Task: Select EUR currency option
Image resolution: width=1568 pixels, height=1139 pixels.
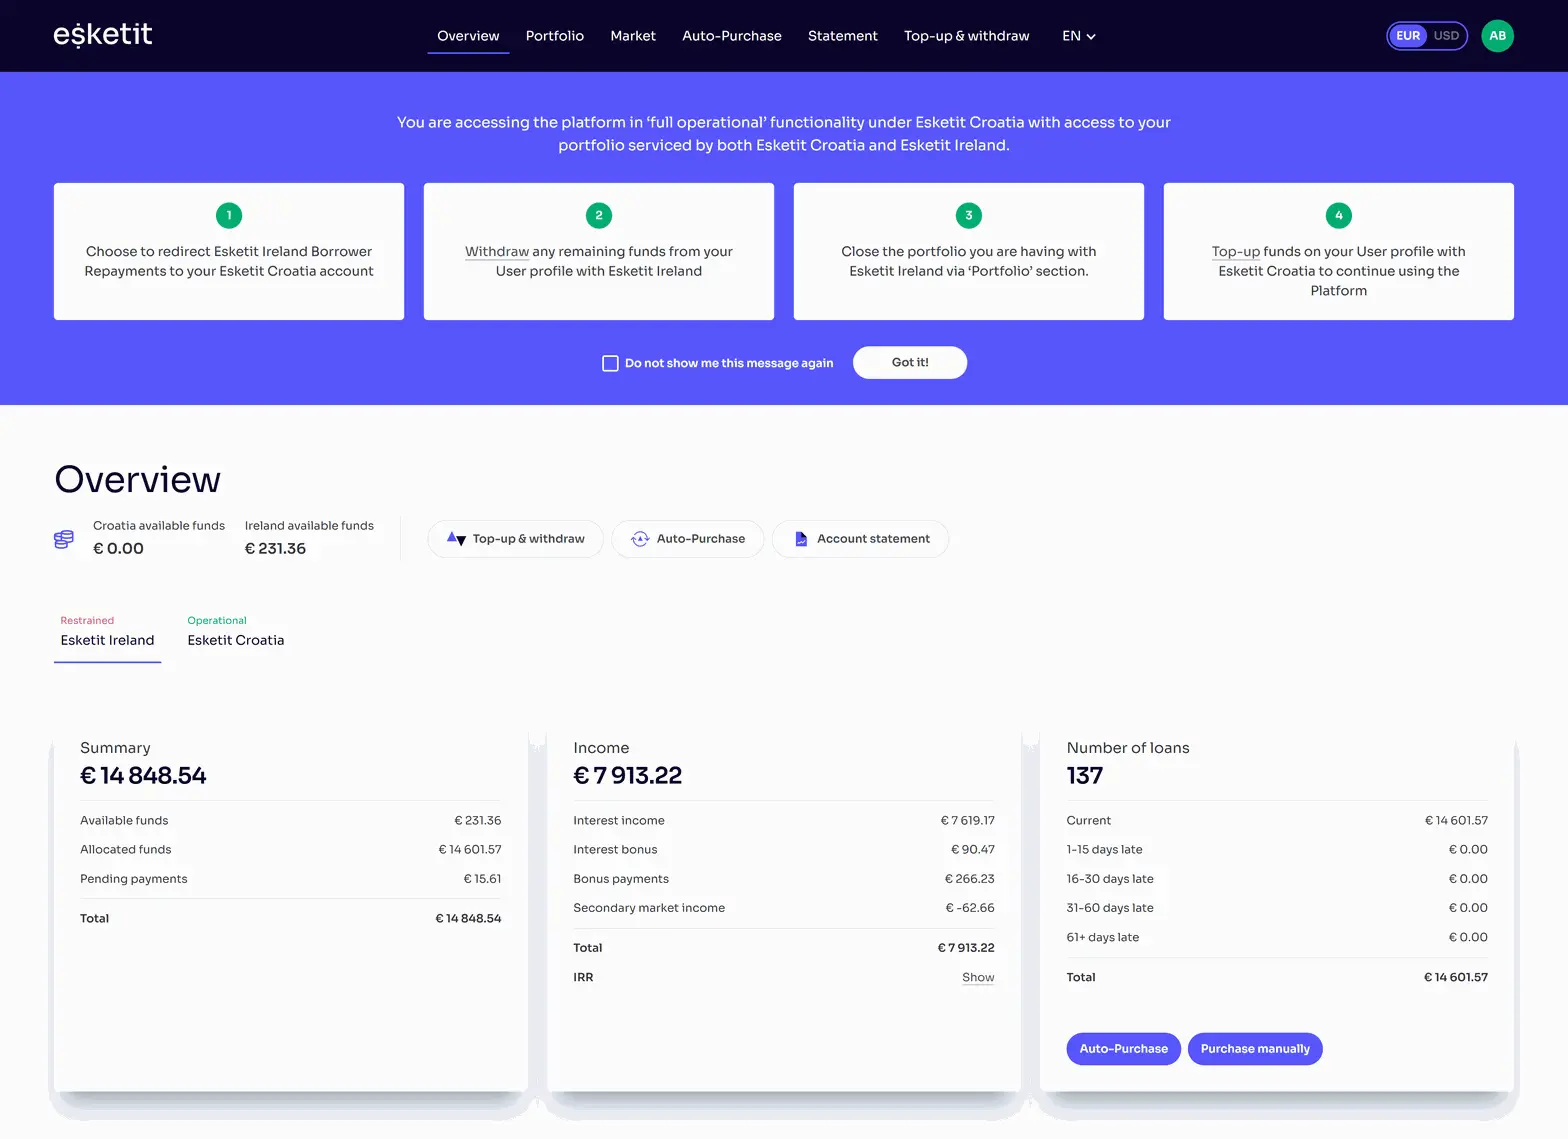Action: pos(1408,36)
